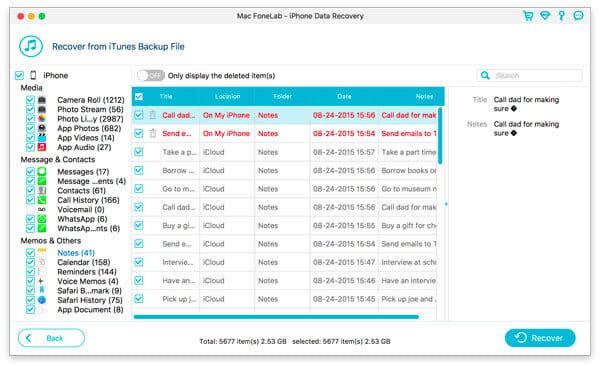The width and height of the screenshot is (600, 367).
Task: Open the chat feedback icon
Action: point(578,16)
